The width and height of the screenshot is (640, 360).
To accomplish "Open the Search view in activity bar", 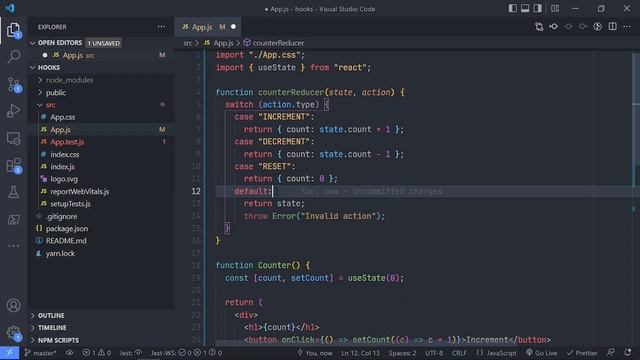I will (13, 56).
